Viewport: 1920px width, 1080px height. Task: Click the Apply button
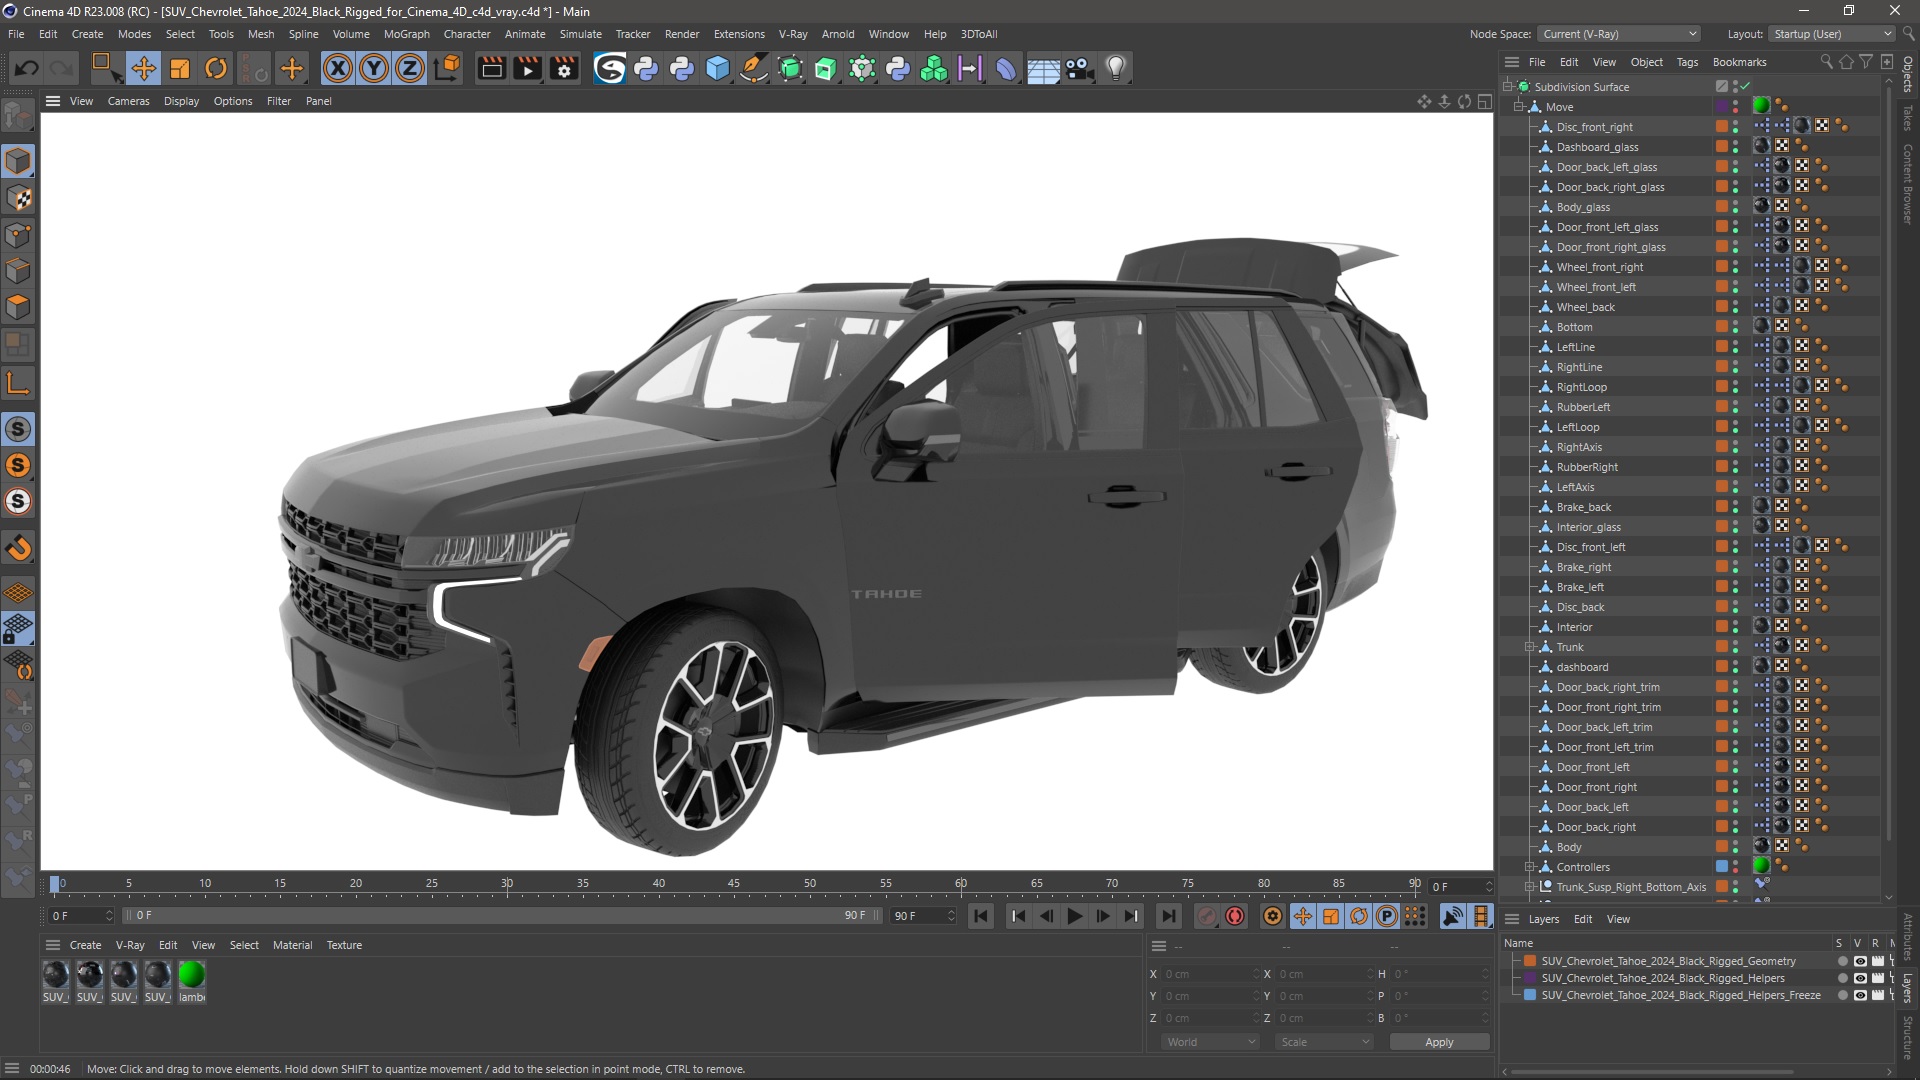[1439, 1042]
